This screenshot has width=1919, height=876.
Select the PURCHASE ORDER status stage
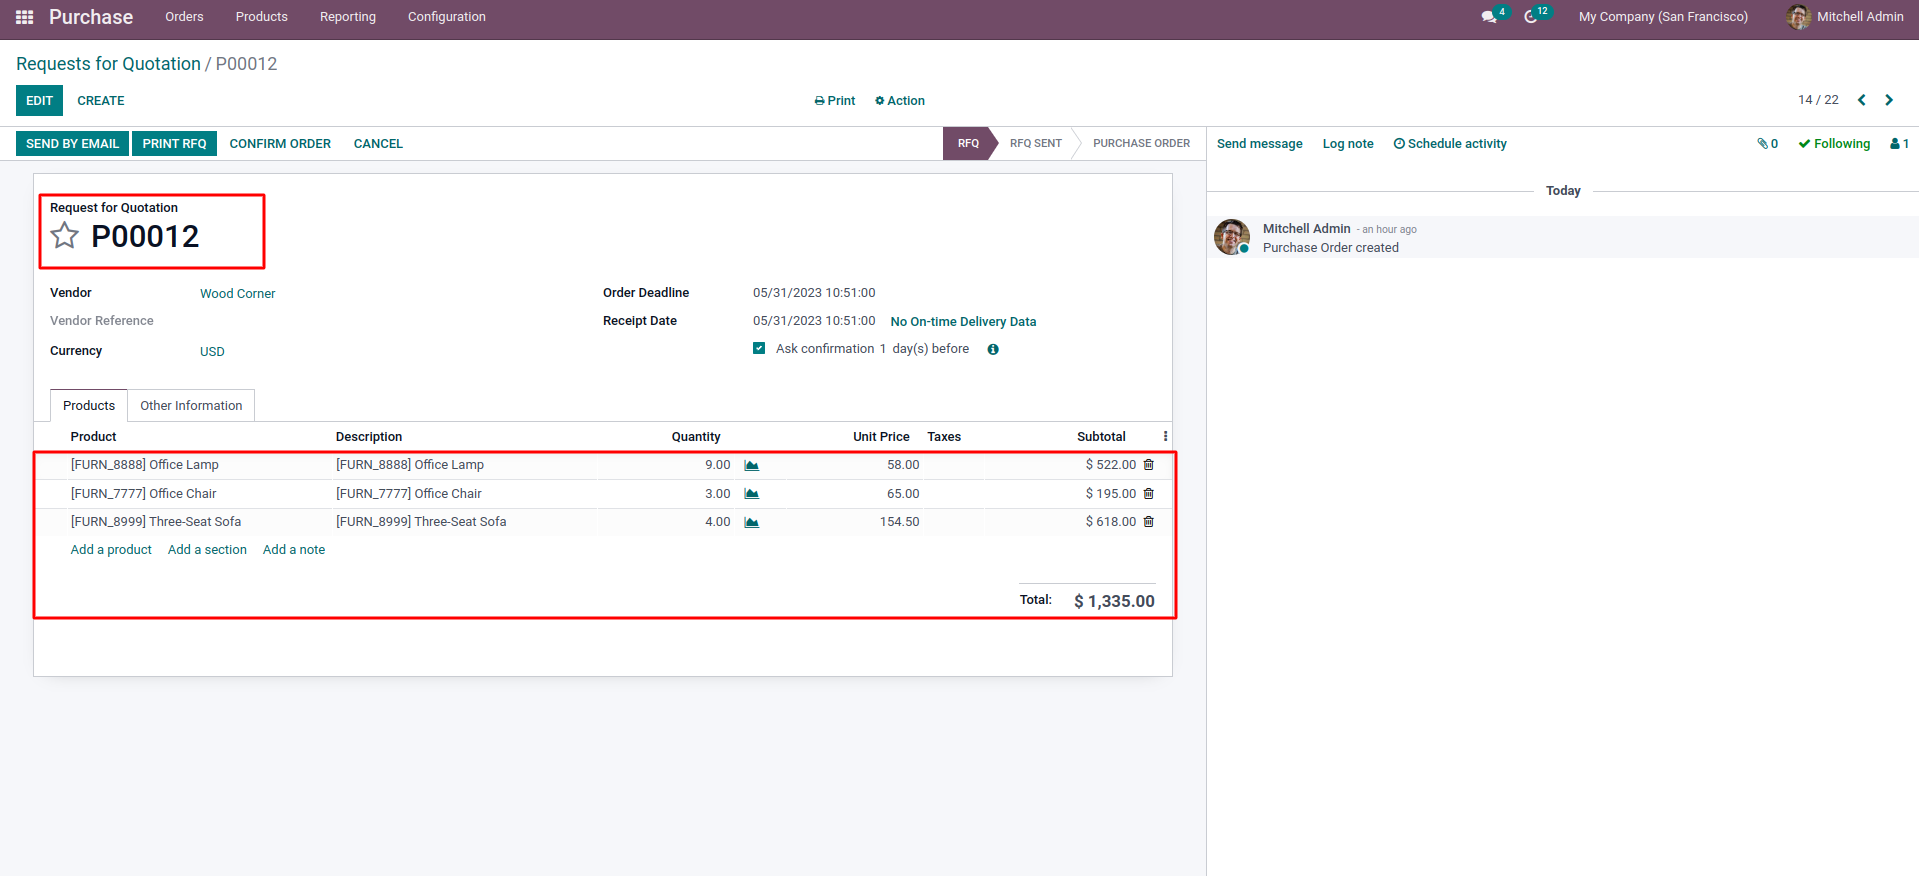(x=1141, y=144)
